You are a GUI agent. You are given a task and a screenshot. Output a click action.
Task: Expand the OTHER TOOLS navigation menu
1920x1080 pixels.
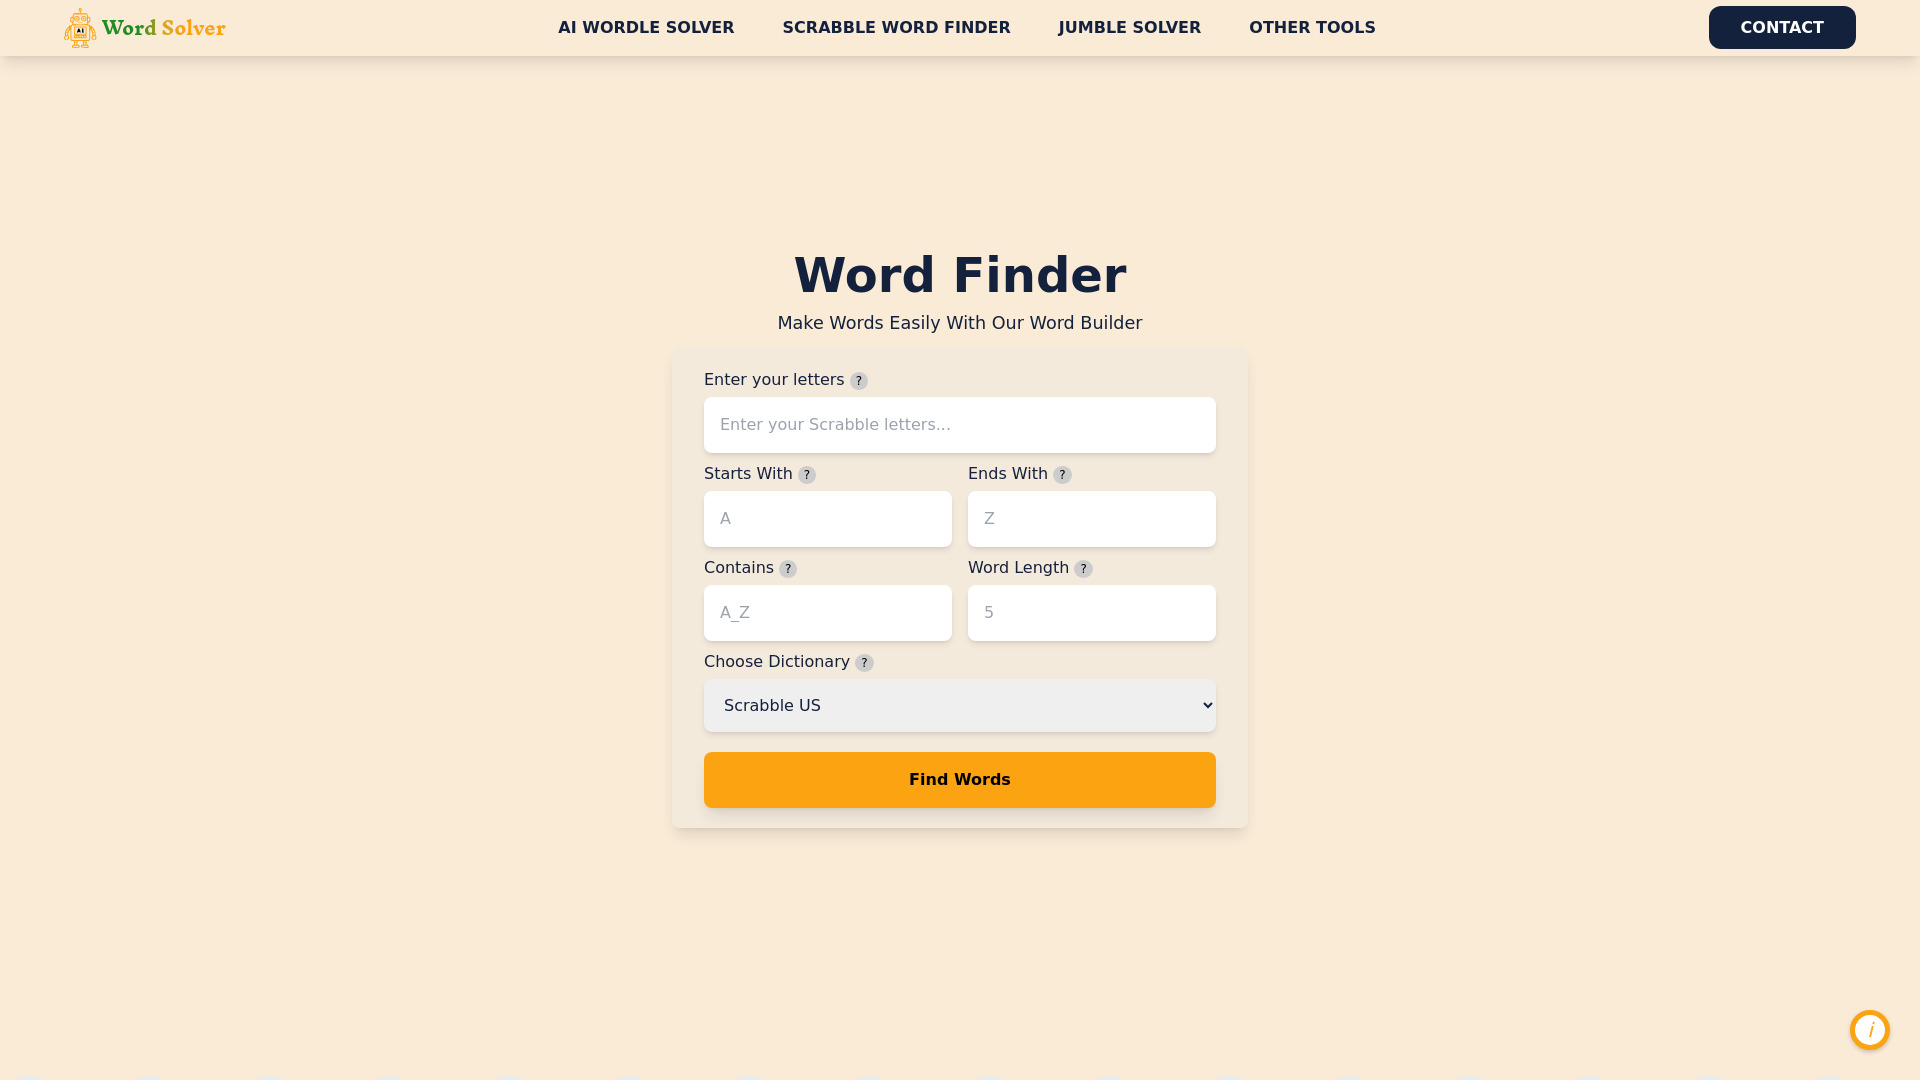(1312, 28)
